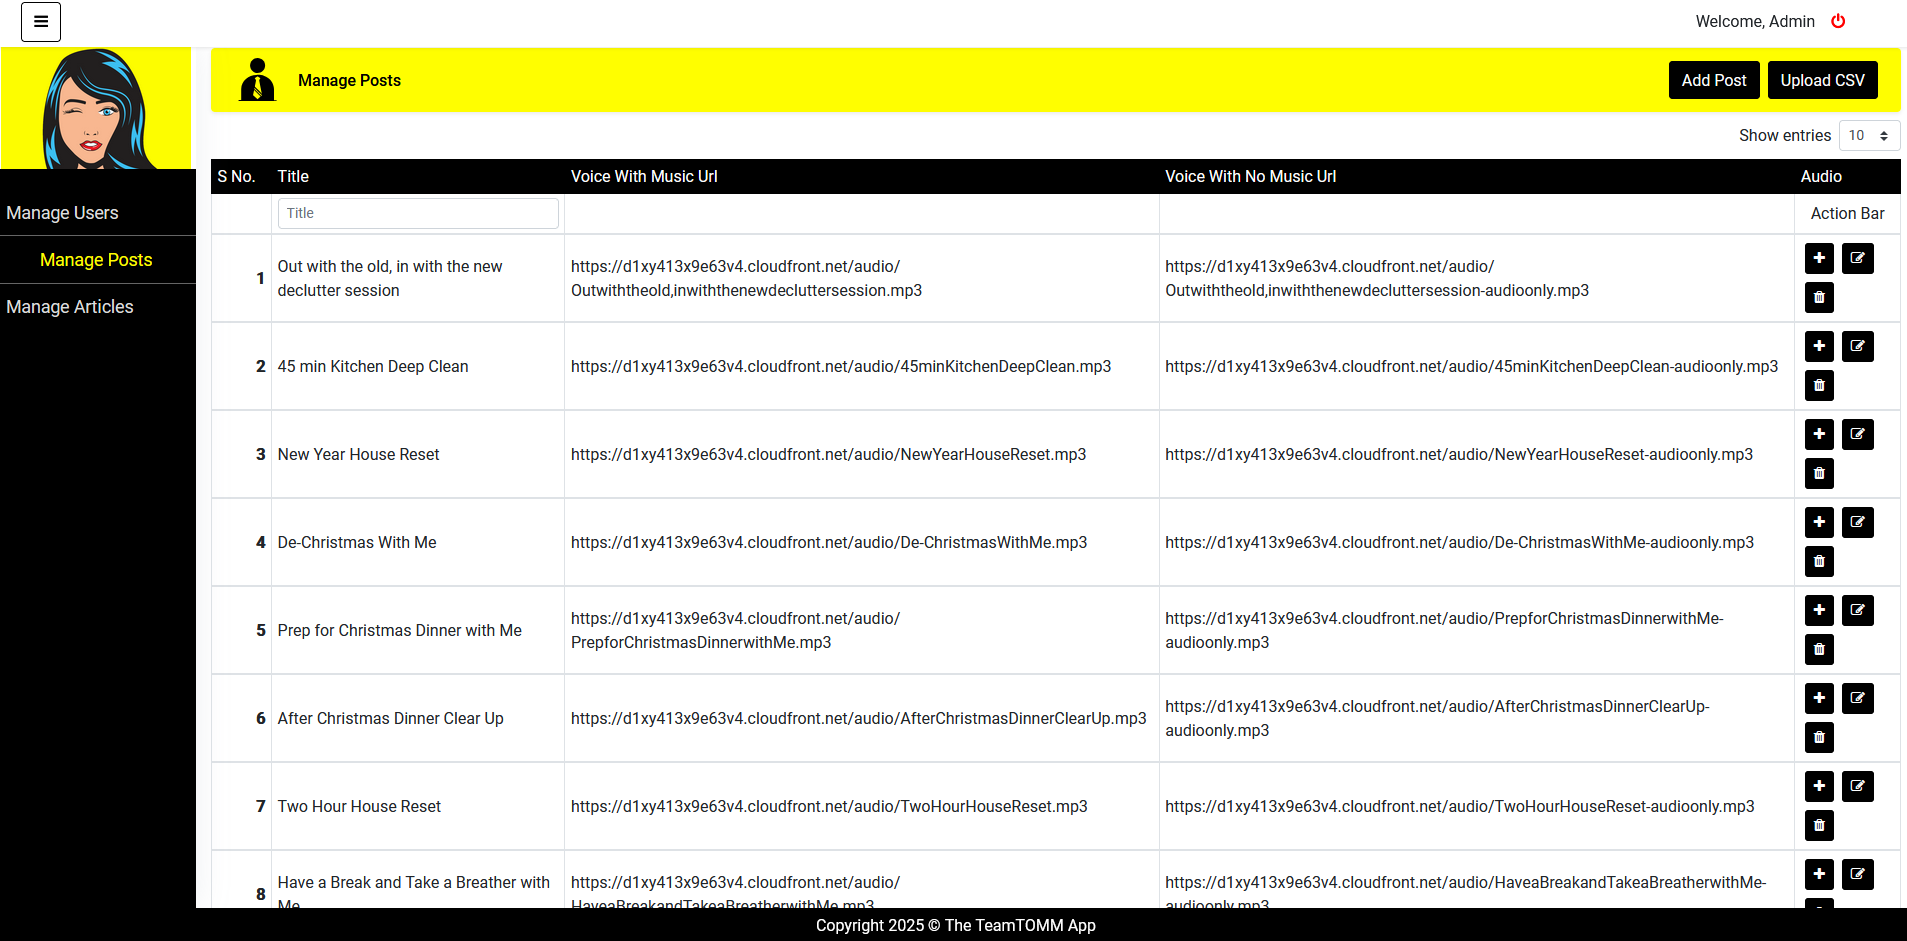Edit the New Year House Reset post
Screen dimensions: 1907x941
(1857, 434)
